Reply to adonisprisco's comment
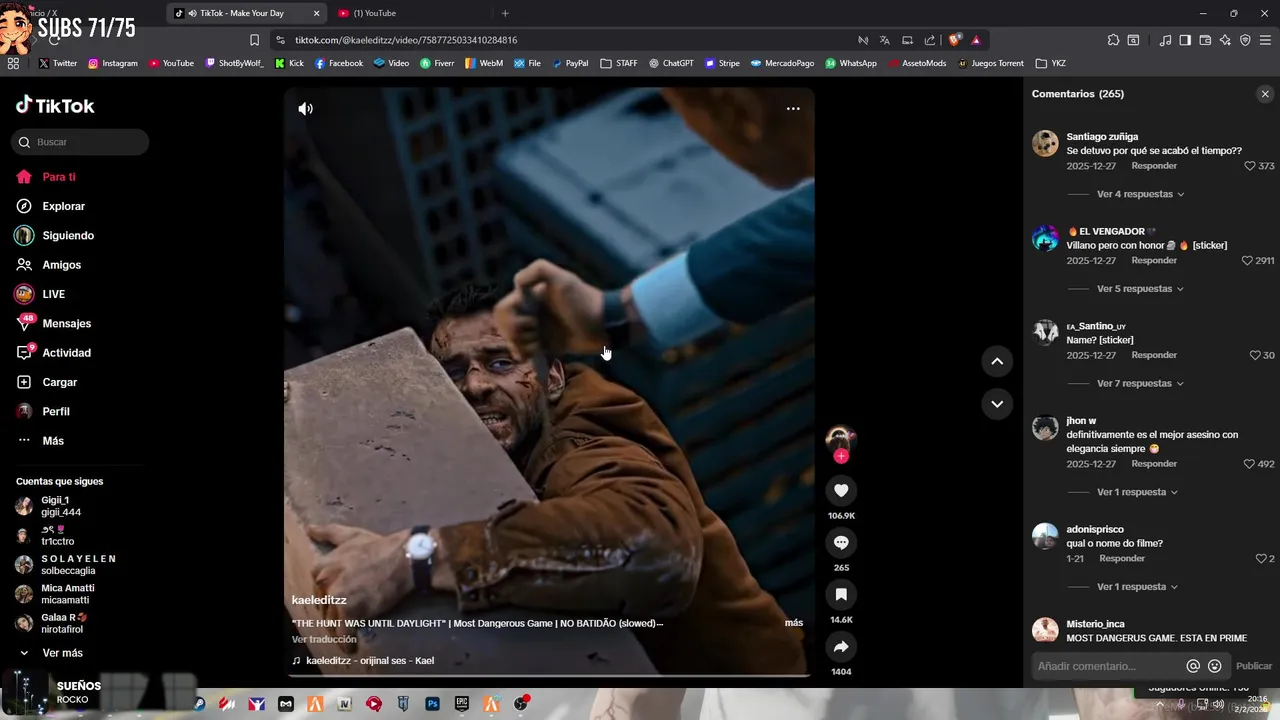The width and height of the screenshot is (1280, 720). [x=1122, y=559]
